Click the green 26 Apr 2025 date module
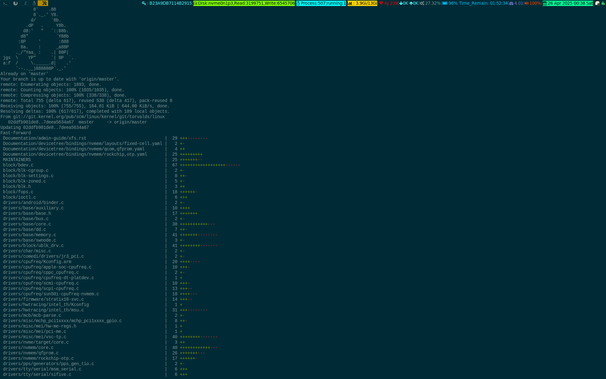606x379 pixels. [567, 3]
